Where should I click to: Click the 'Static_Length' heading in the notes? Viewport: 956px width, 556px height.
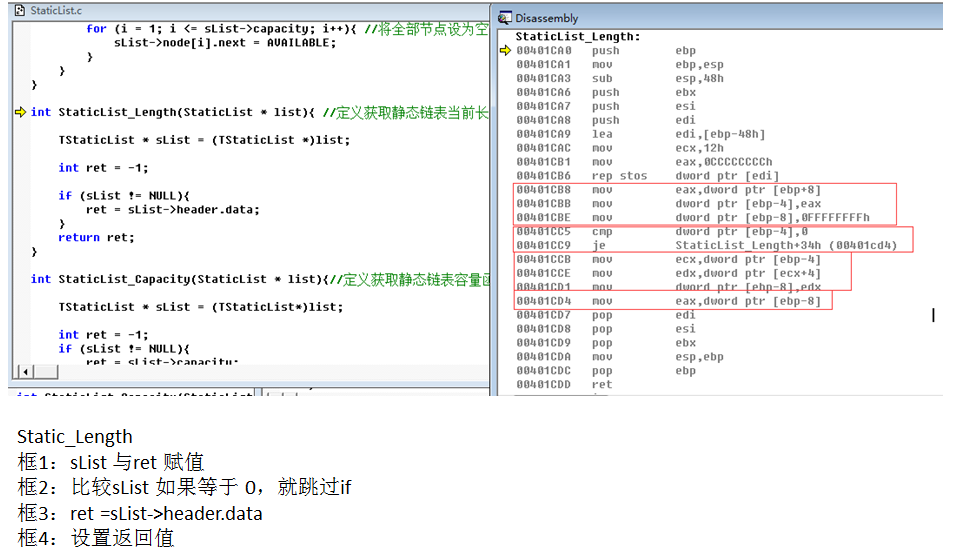[x=74, y=437]
